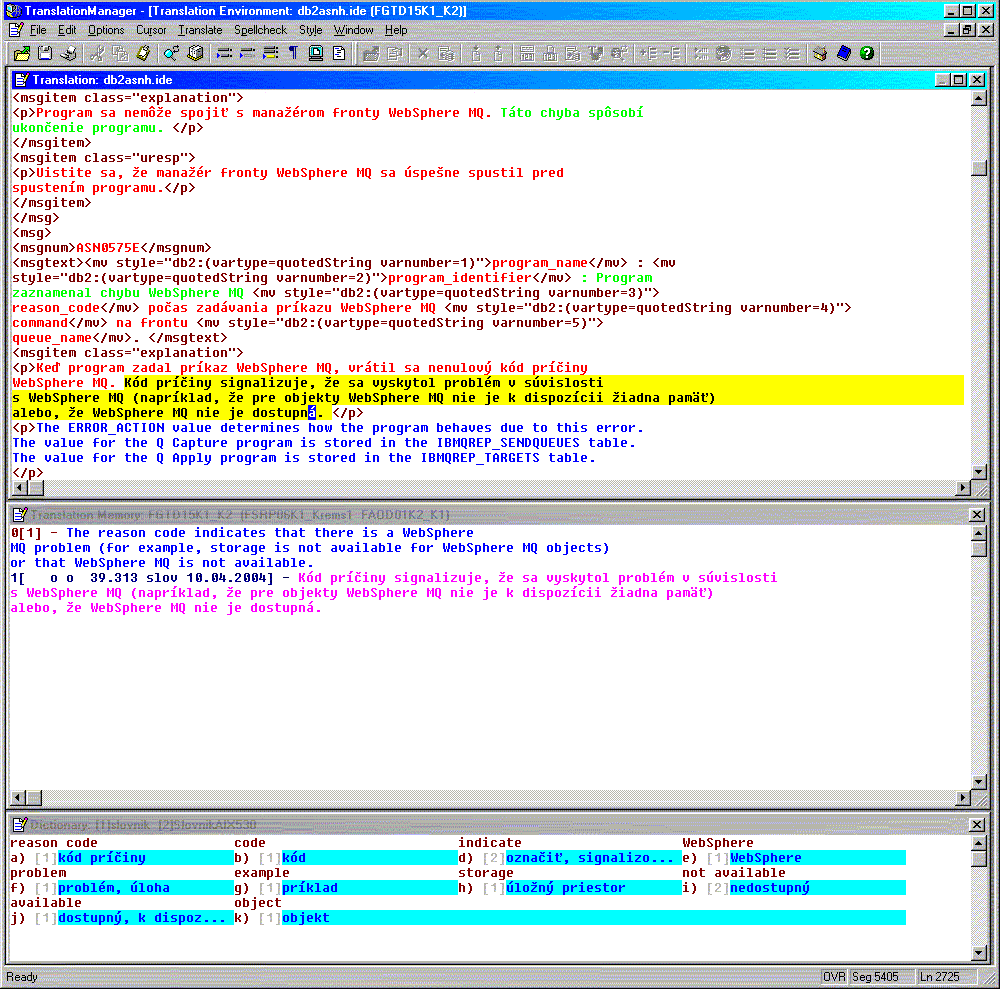Open the Help menu
This screenshot has height=989, width=1000.
pyautogui.click(x=396, y=30)
